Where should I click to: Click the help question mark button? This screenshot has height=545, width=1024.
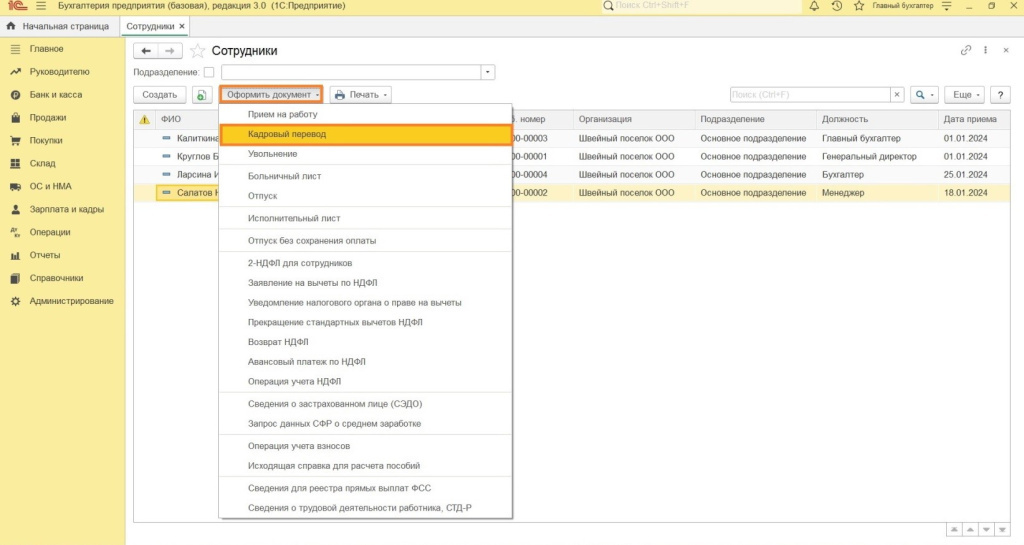pos(999,95)
